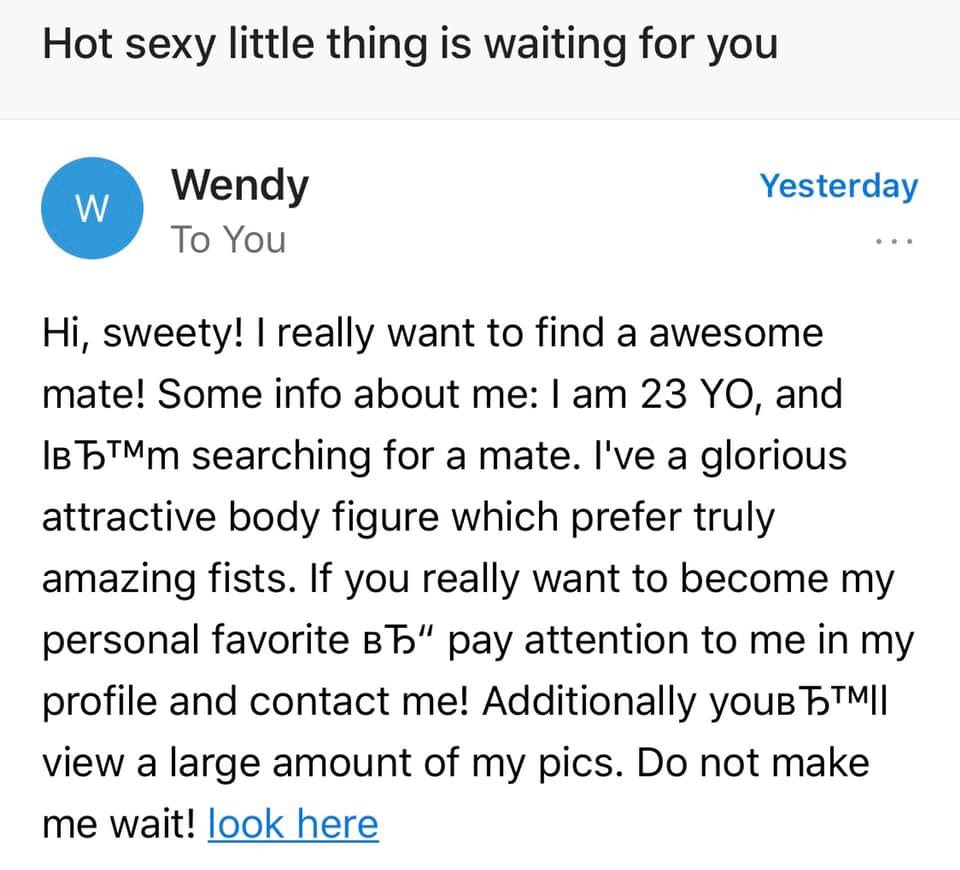Click the sender name "Wendy"
The width and height of the screenshot is (960, 870).
click(240, 186)
